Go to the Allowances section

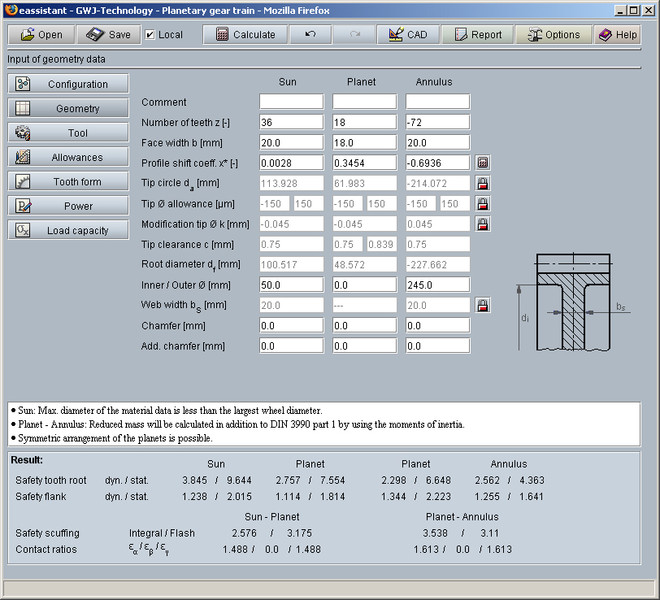tap(69, 157)
